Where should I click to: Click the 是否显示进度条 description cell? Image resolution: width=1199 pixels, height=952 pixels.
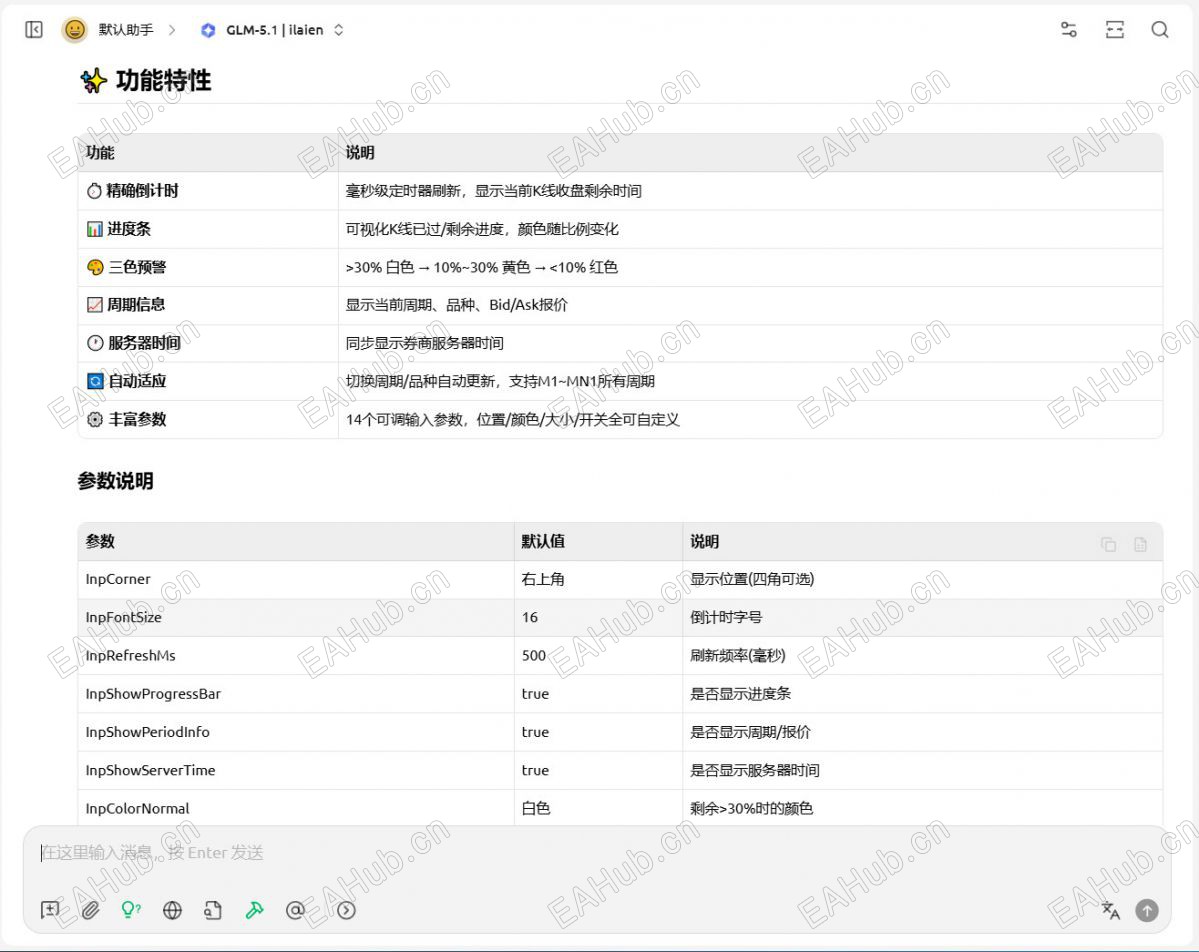click(x=923, y=694)
